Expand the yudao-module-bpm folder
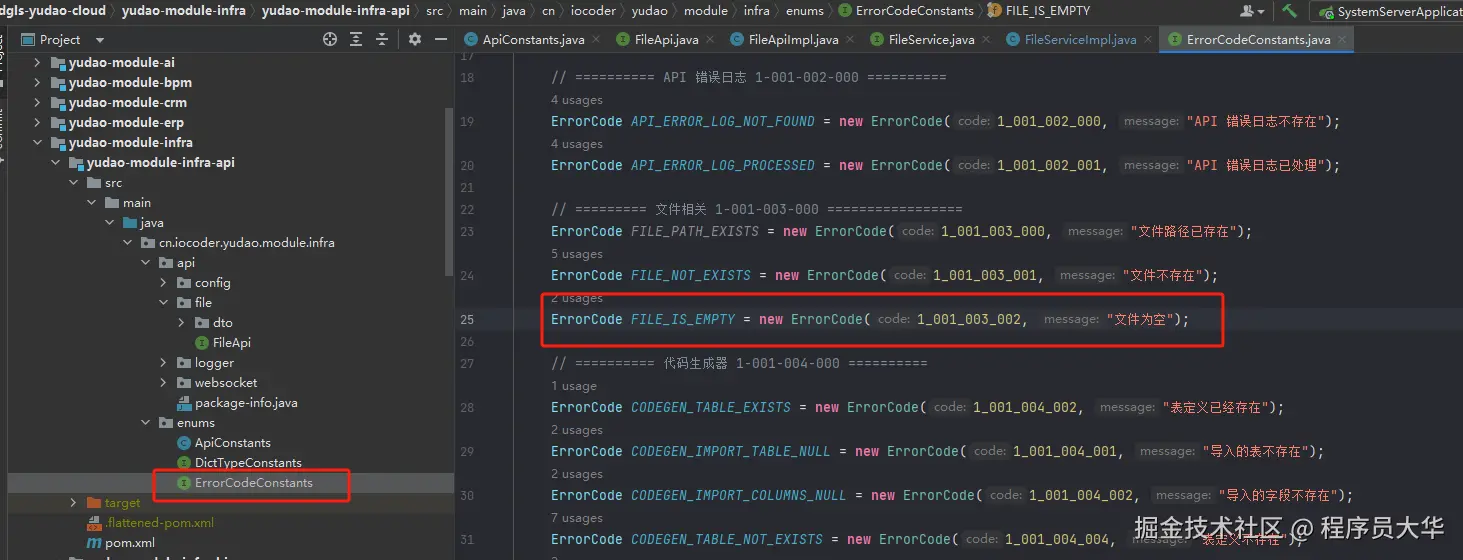Screen dimensions: 1463x560 point(37,82)
